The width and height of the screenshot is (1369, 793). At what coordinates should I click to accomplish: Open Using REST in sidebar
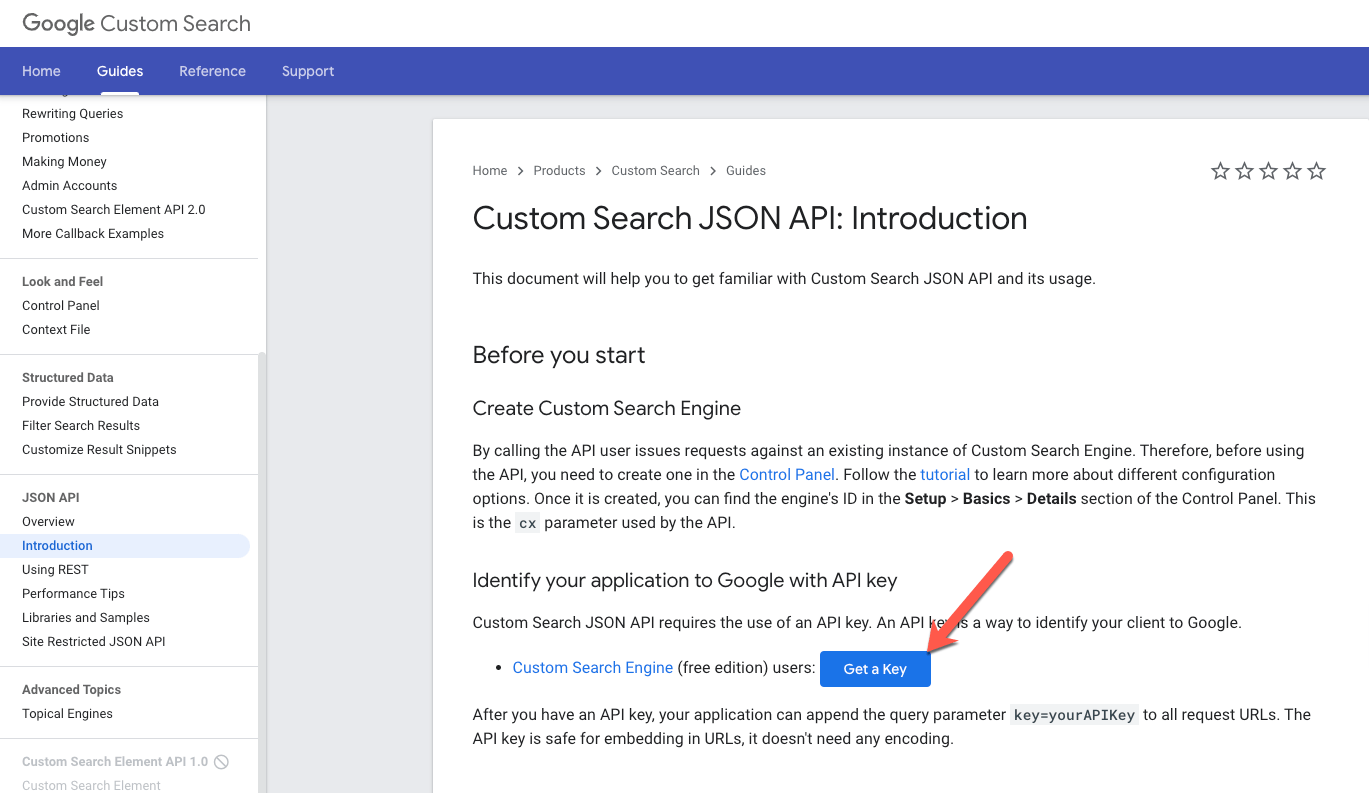click(x=55, y=570)
